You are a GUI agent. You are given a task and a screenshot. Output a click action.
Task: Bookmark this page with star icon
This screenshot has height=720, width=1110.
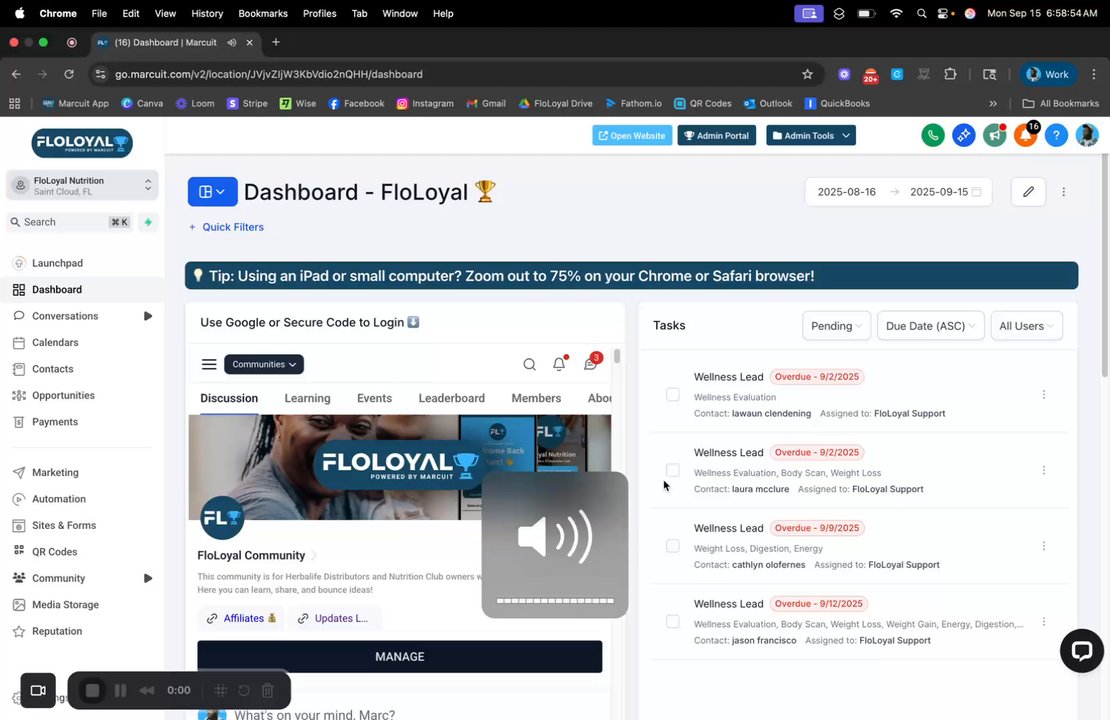807,74
